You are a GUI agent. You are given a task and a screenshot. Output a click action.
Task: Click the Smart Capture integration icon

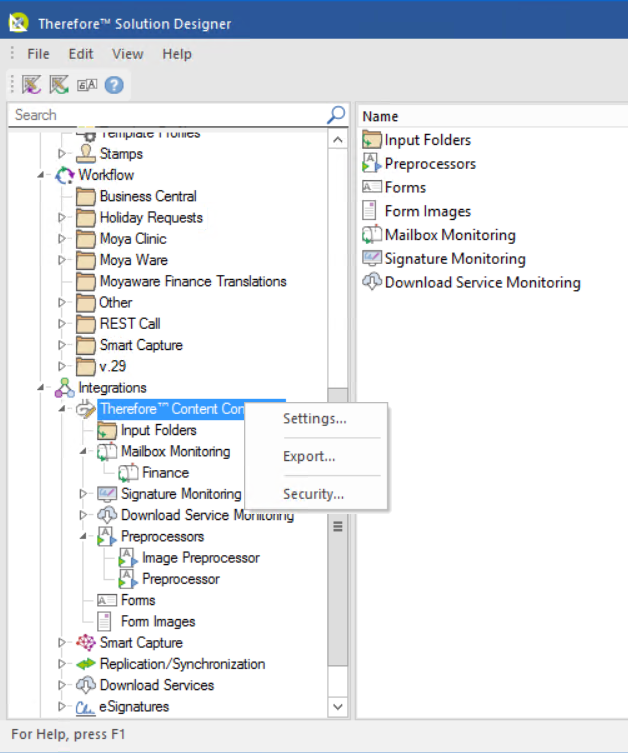click(x=86, y=643)
